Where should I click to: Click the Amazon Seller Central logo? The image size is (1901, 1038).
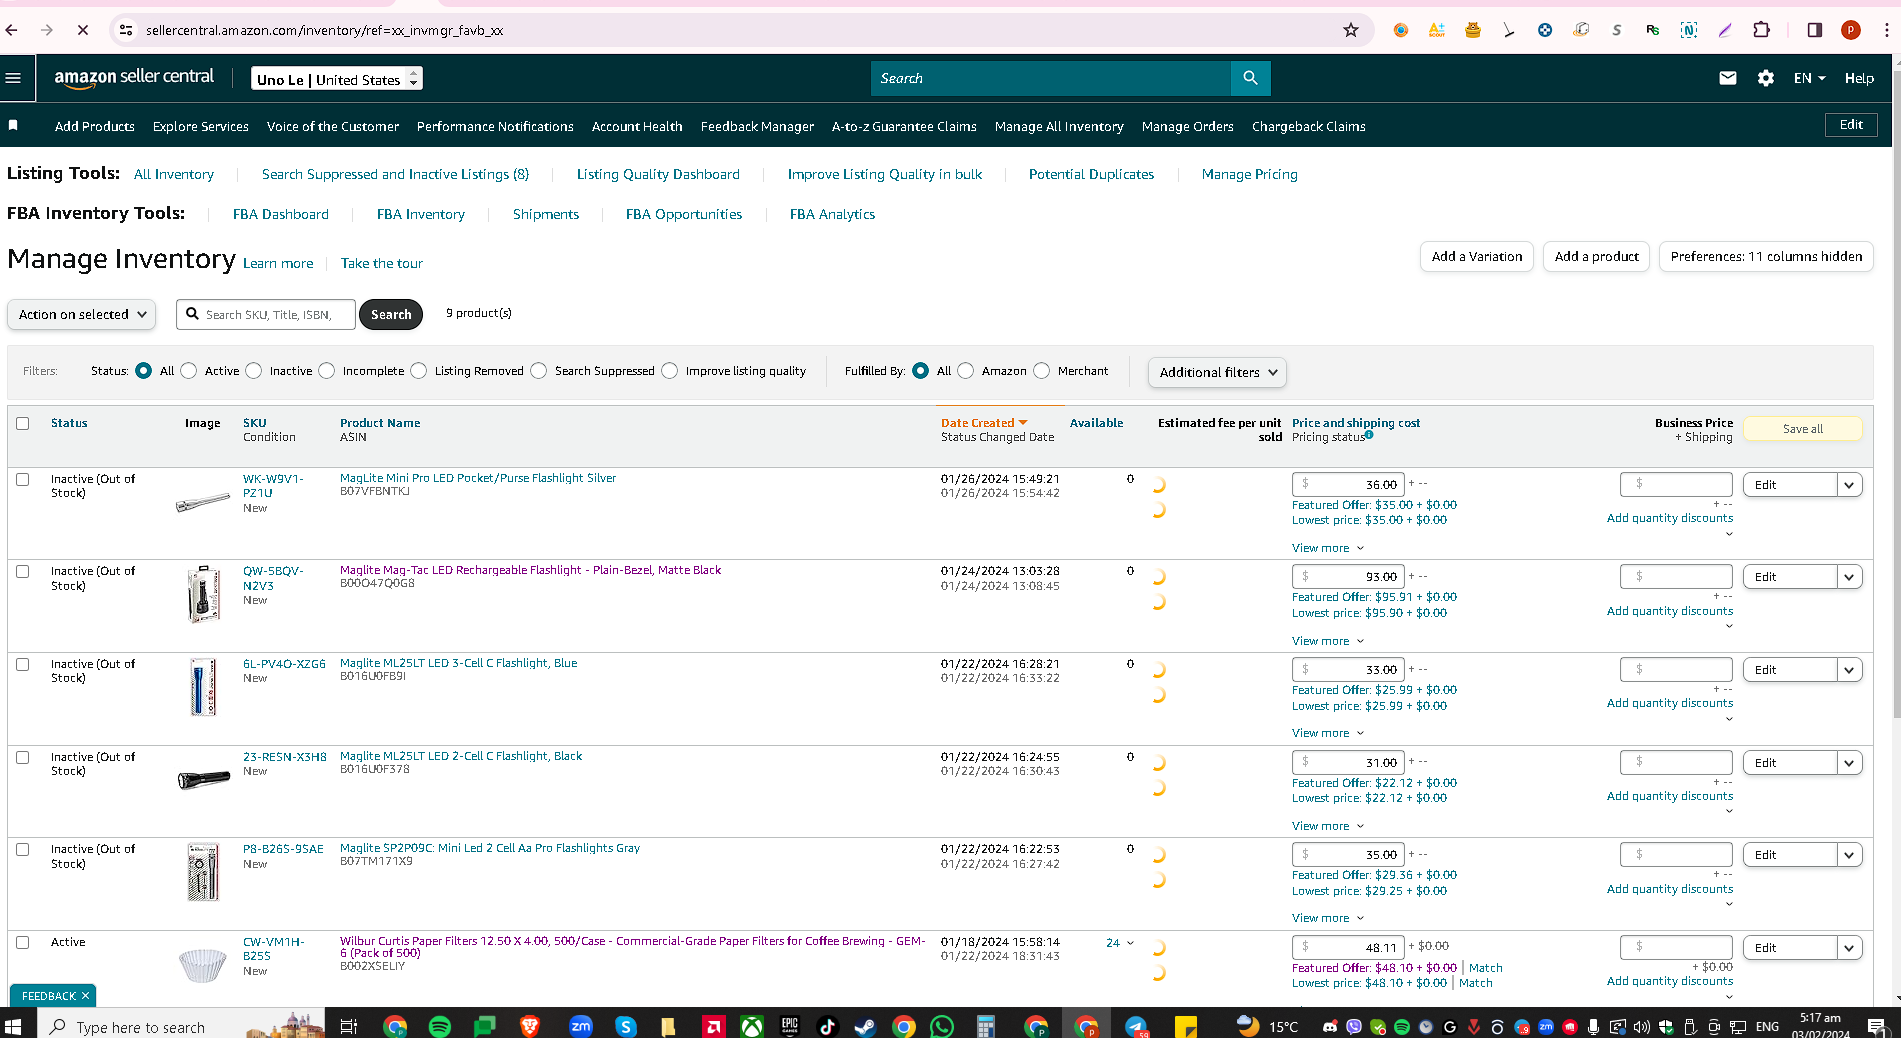pos(134,77)
